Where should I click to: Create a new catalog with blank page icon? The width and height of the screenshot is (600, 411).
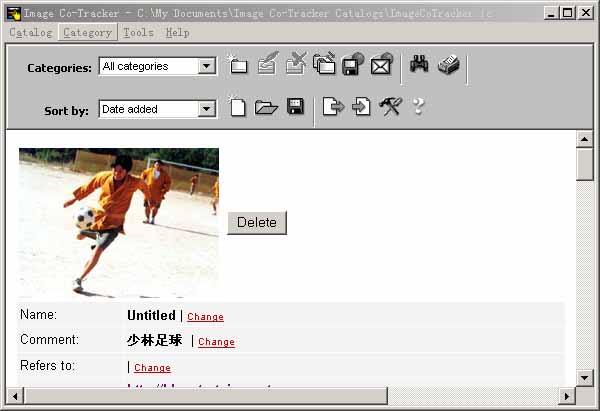[x=237, y=107]
